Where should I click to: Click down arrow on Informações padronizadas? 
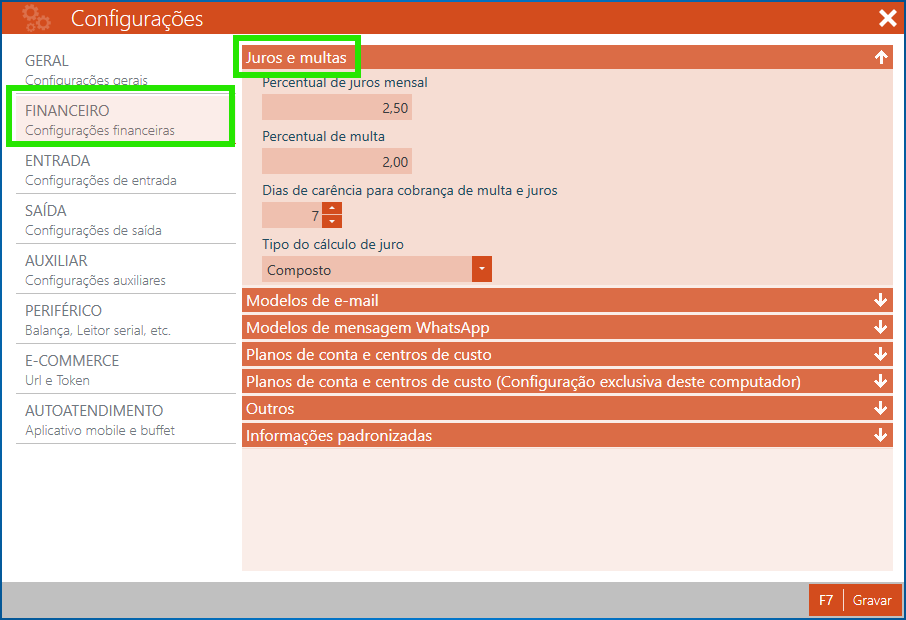880,435
